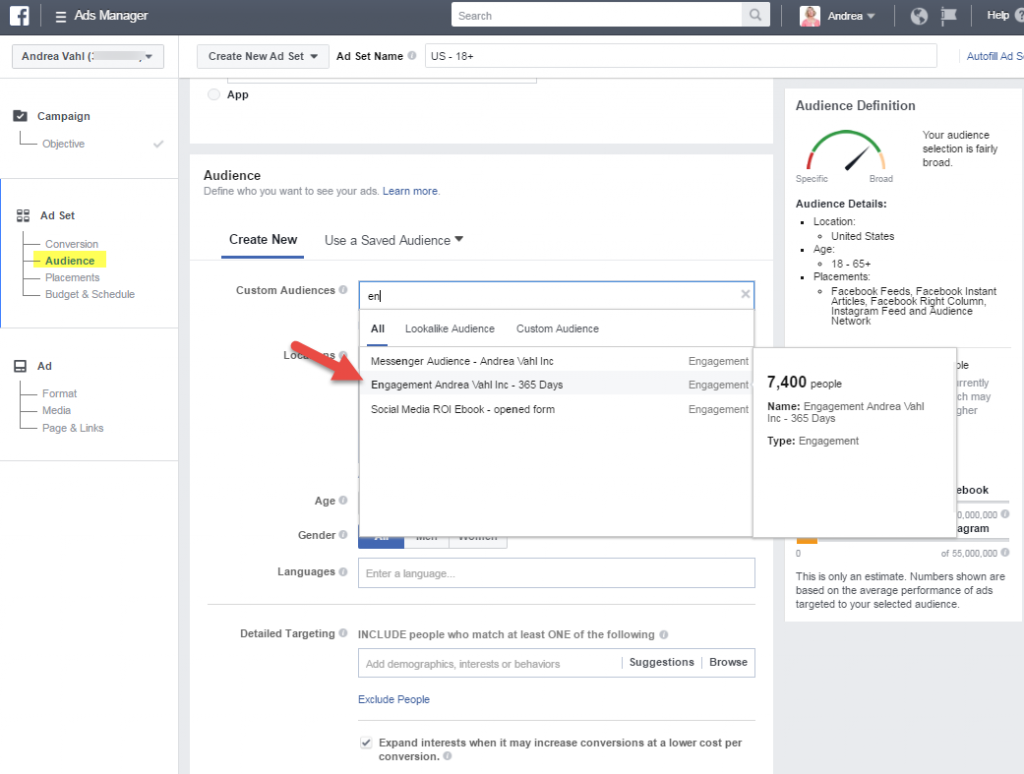Open Andrea user menu arrow
This screenshot has width=1024, height=774.
[x=871, y=16]
